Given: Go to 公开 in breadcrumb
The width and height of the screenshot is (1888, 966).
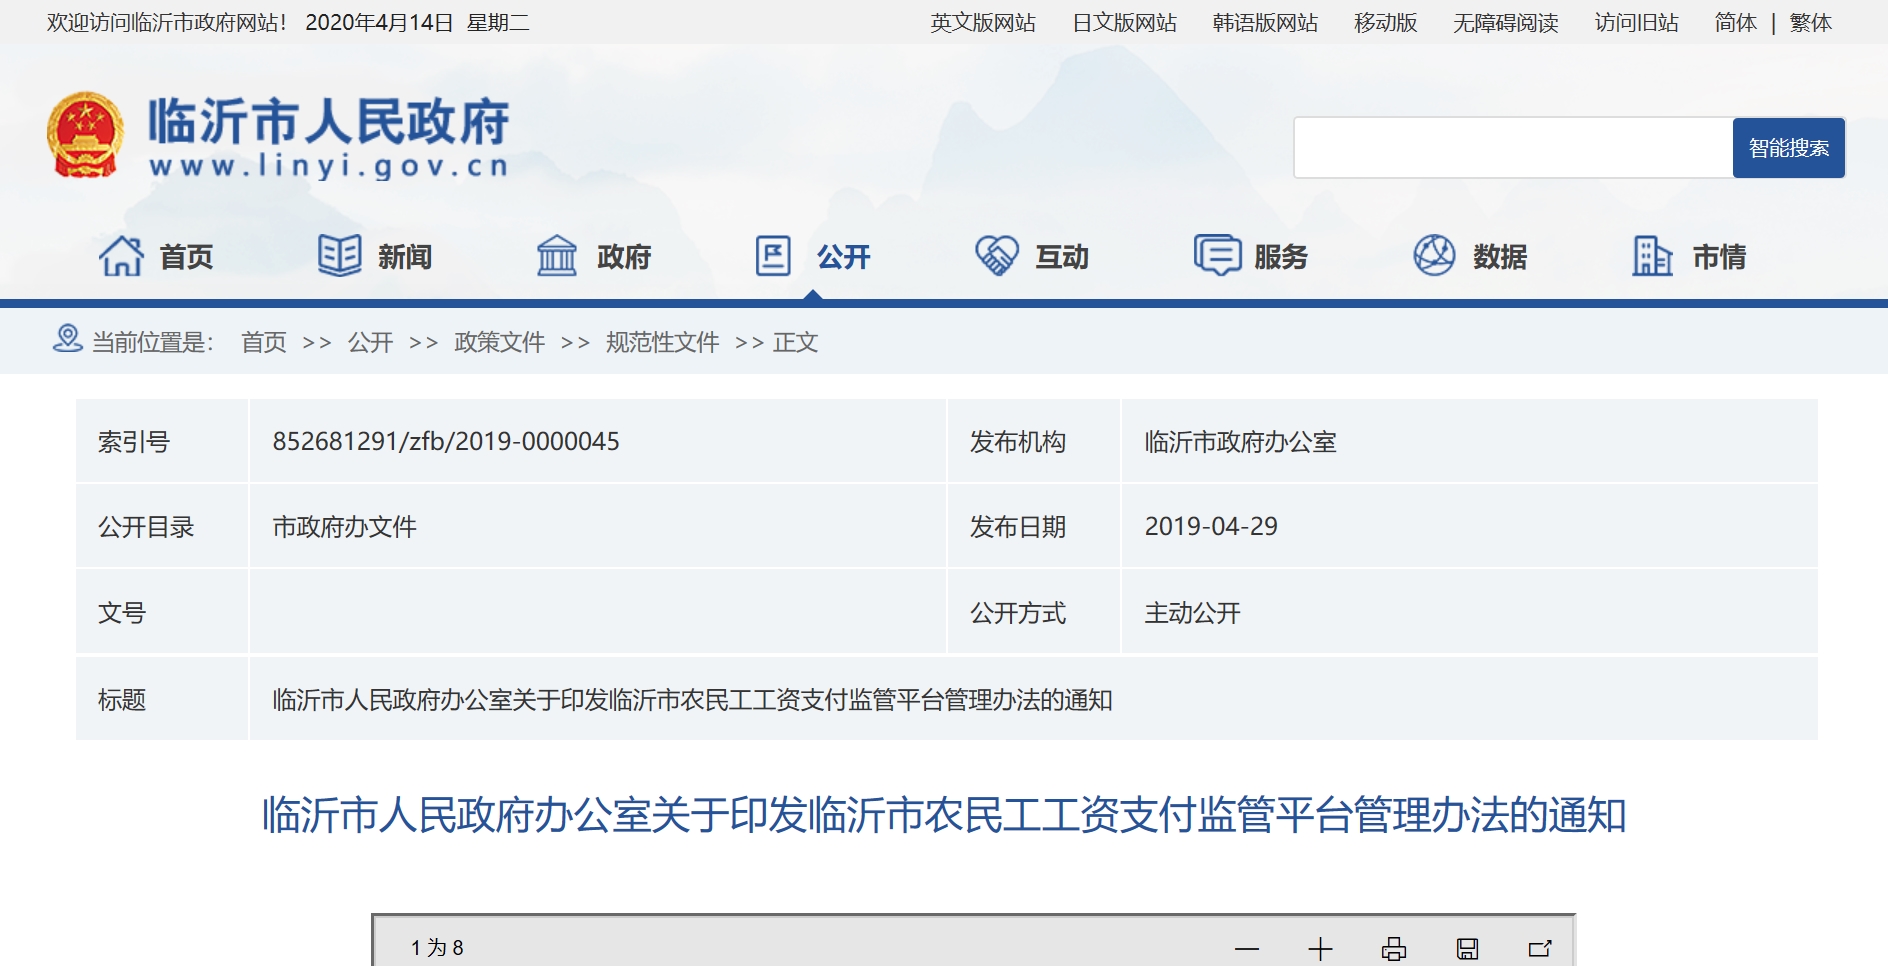Looking at the screenshot, I should (x=371, y=342).
